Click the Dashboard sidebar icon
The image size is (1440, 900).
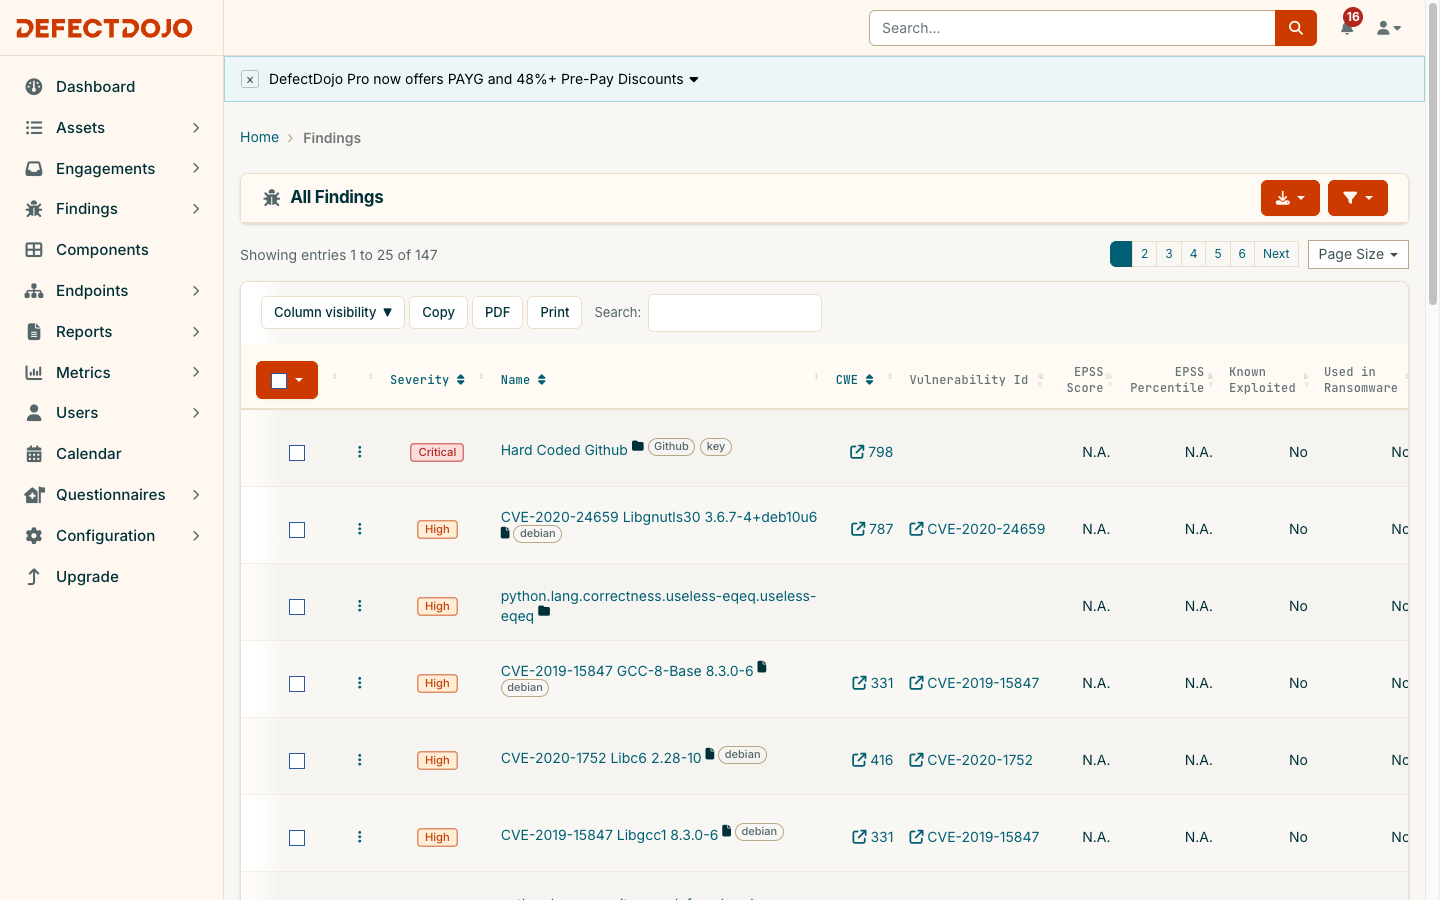tap(34, 87)
